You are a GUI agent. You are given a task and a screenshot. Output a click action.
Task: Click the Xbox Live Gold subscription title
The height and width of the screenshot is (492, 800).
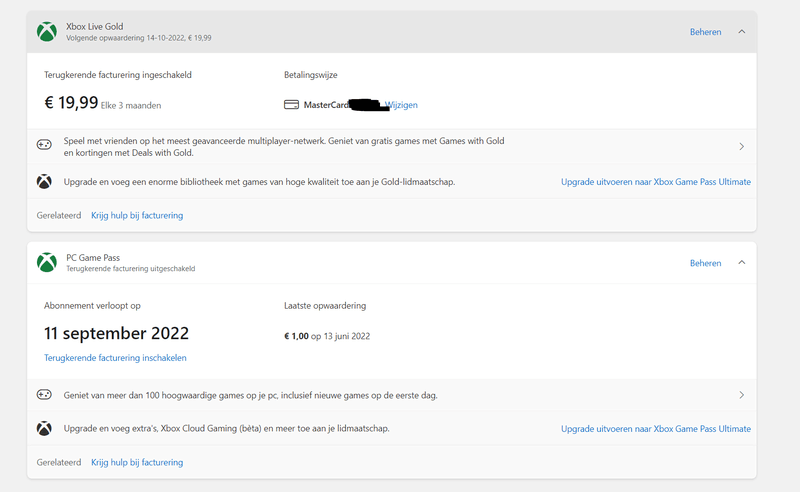coord(97,26)
